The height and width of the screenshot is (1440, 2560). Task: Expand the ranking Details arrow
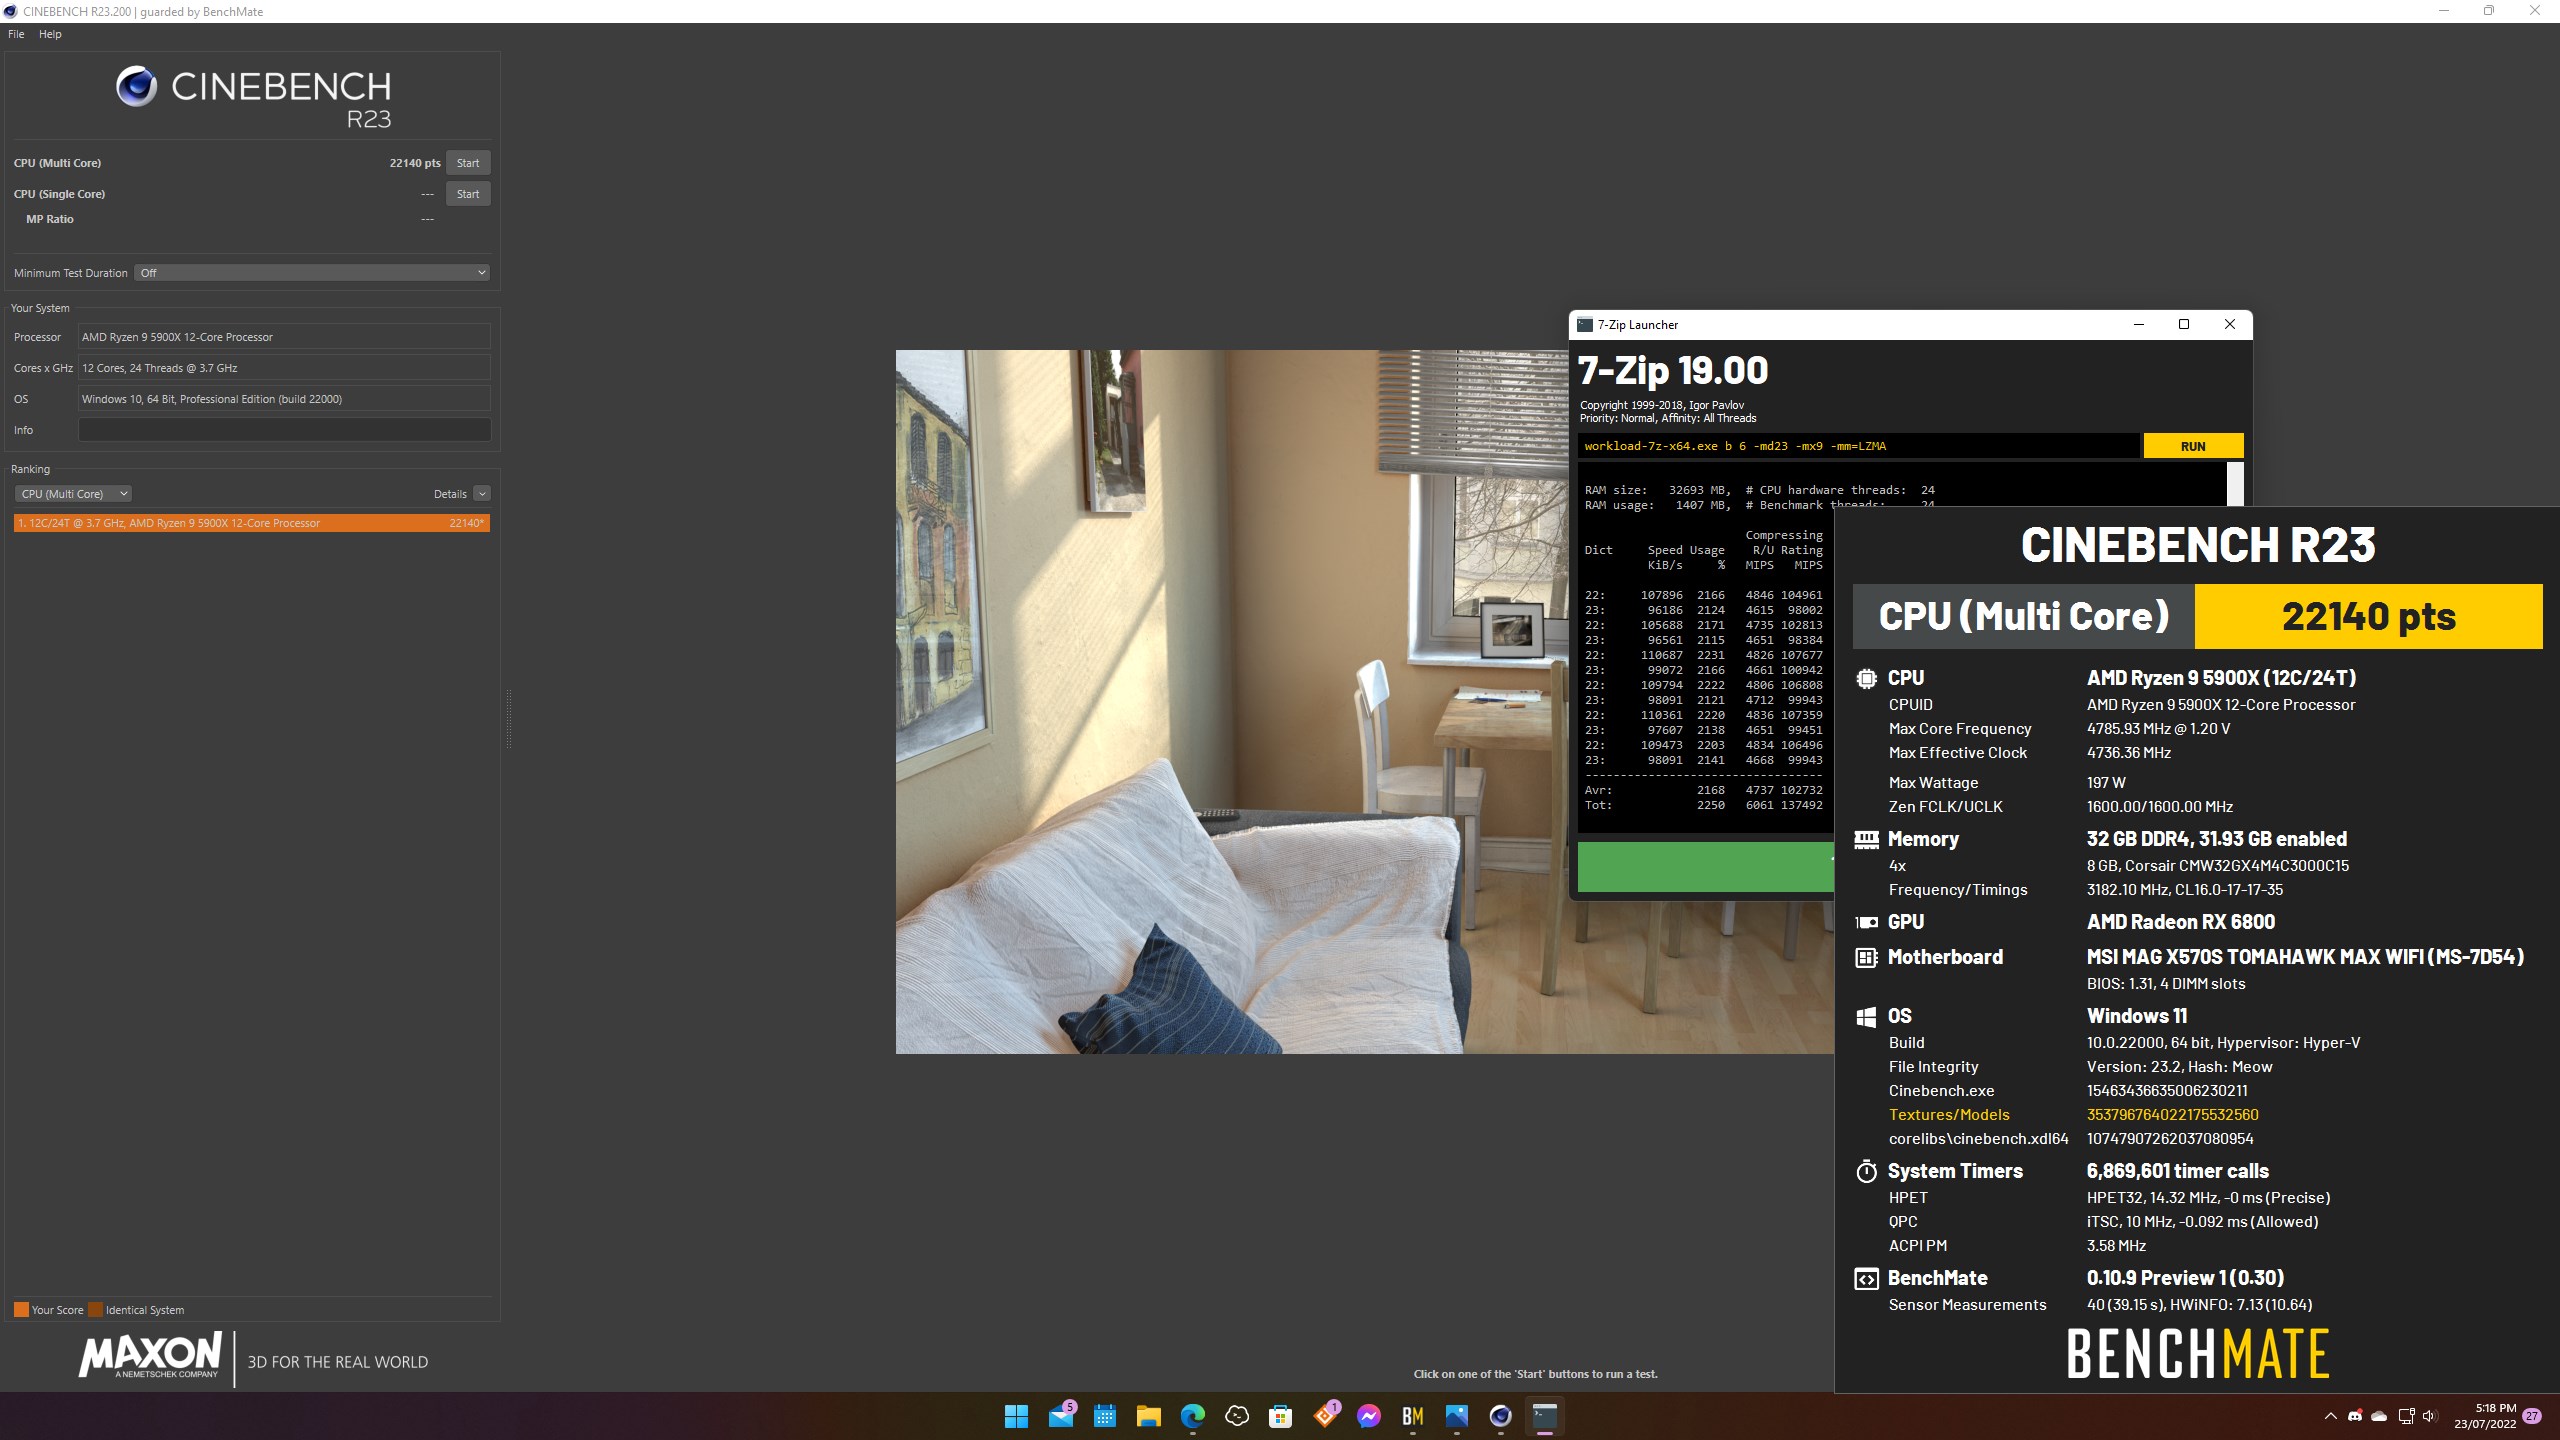(482, 494)
